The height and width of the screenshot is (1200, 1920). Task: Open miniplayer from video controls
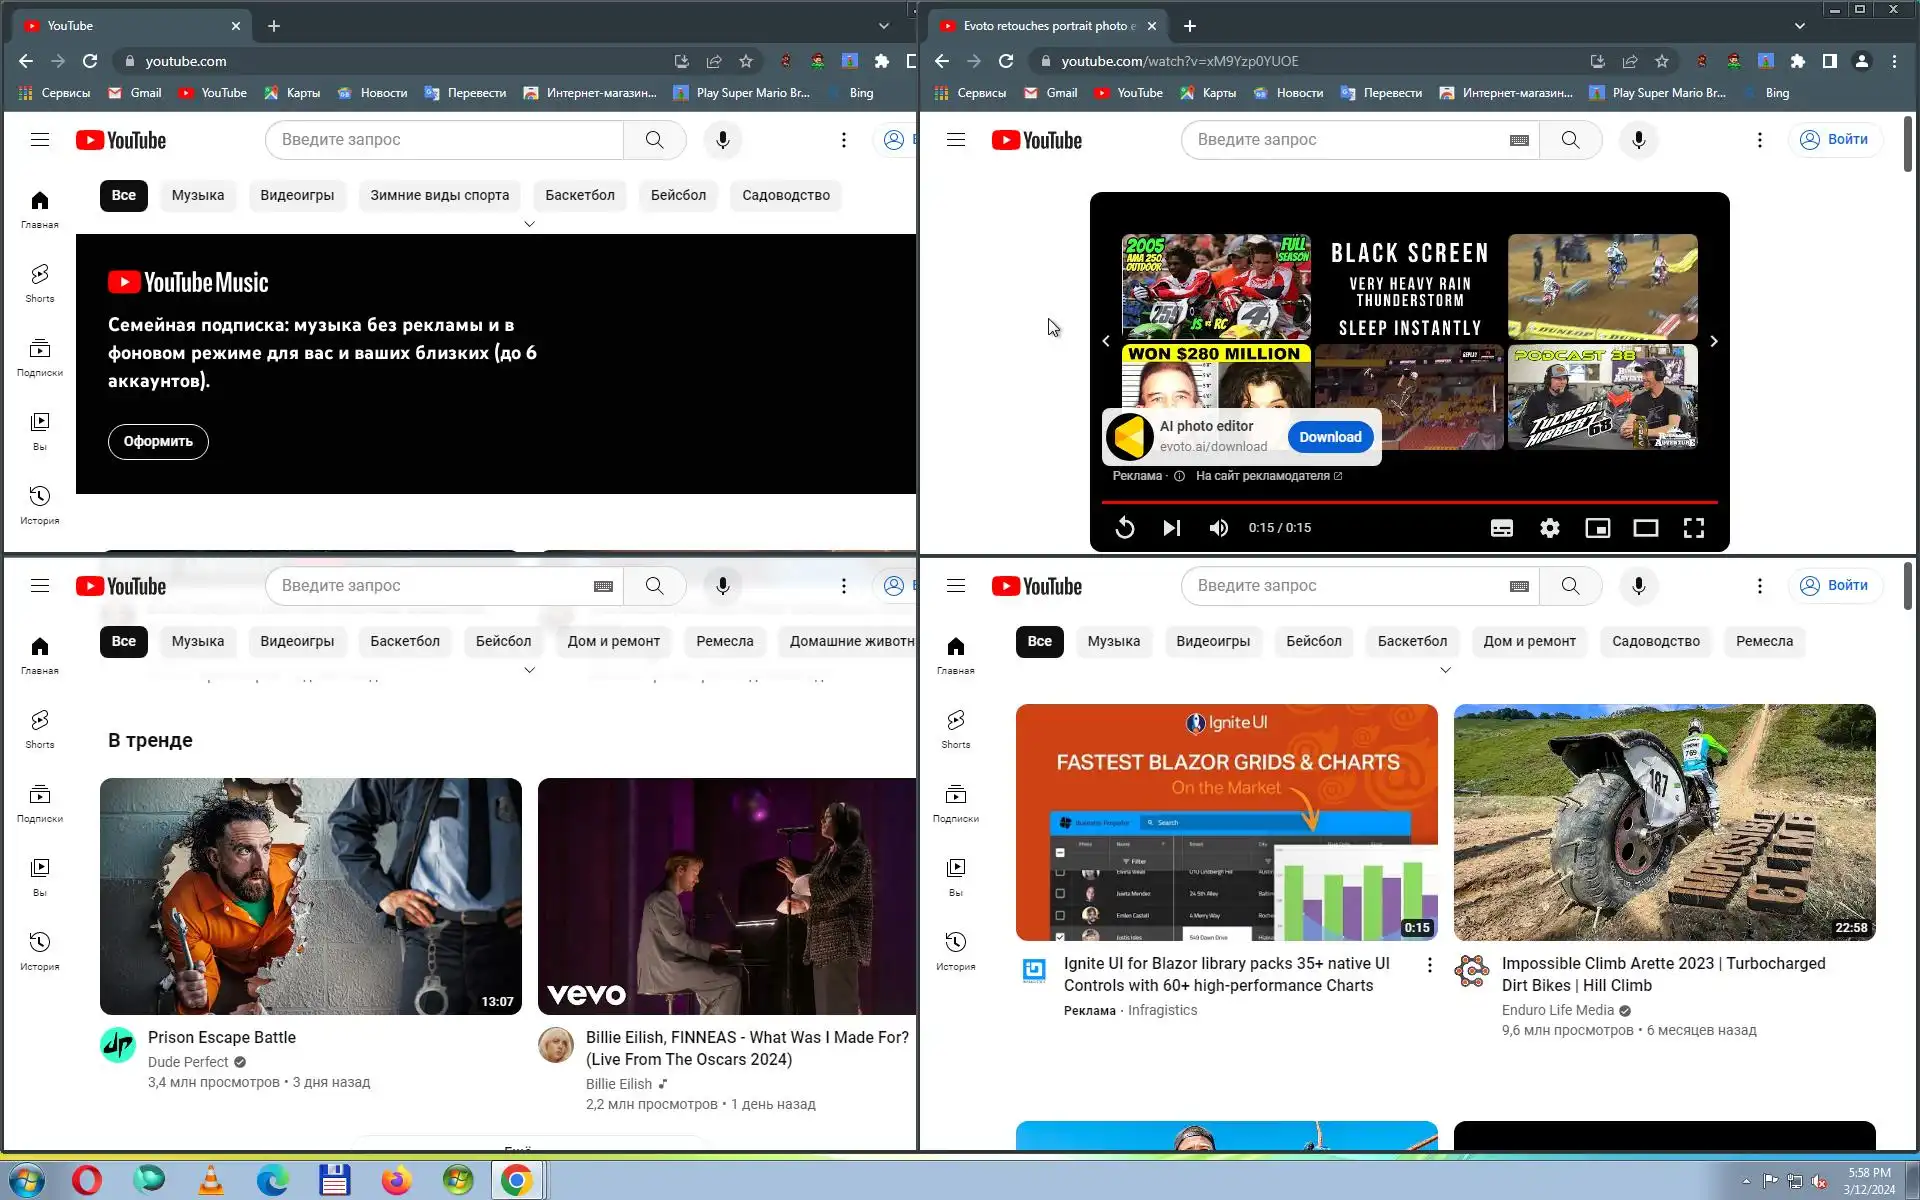pos(1597,528)
